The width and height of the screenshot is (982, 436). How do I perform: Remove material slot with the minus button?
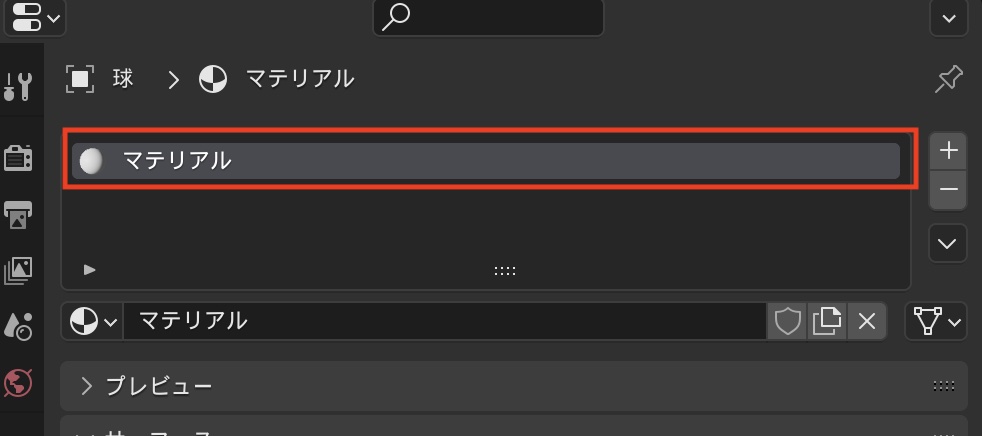pos(948,189)
